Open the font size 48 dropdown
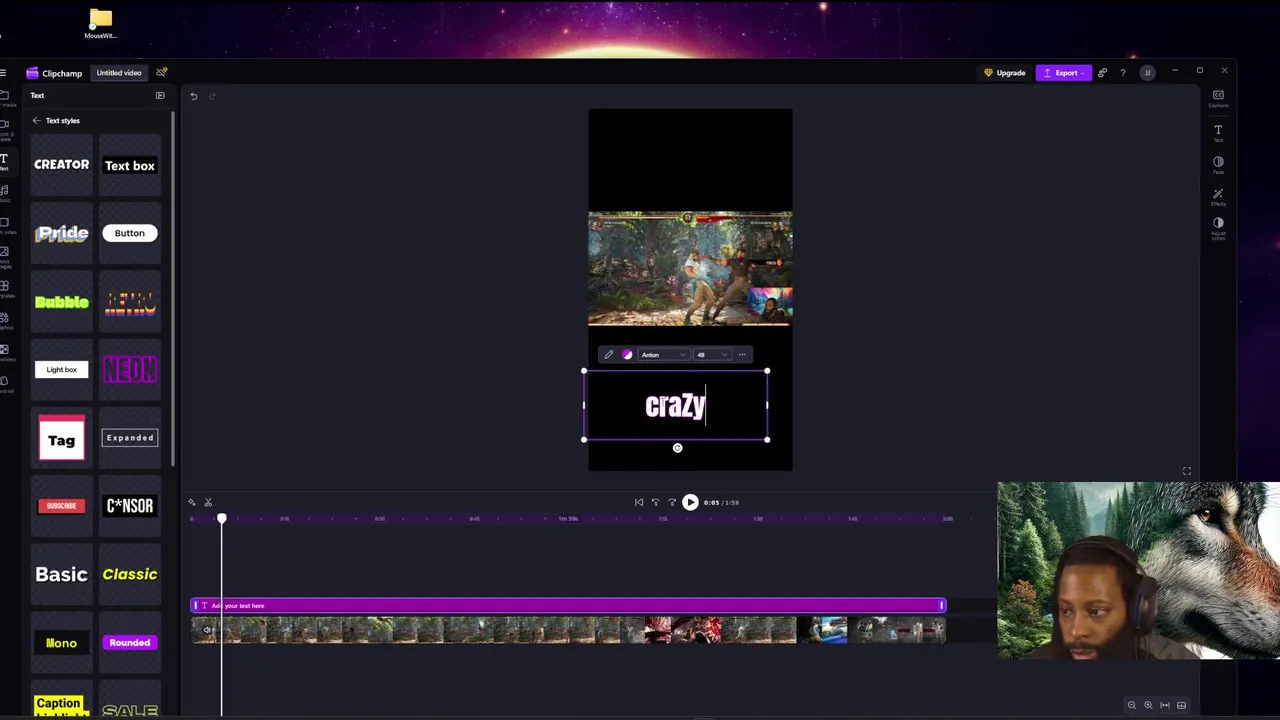 point(712,354)
